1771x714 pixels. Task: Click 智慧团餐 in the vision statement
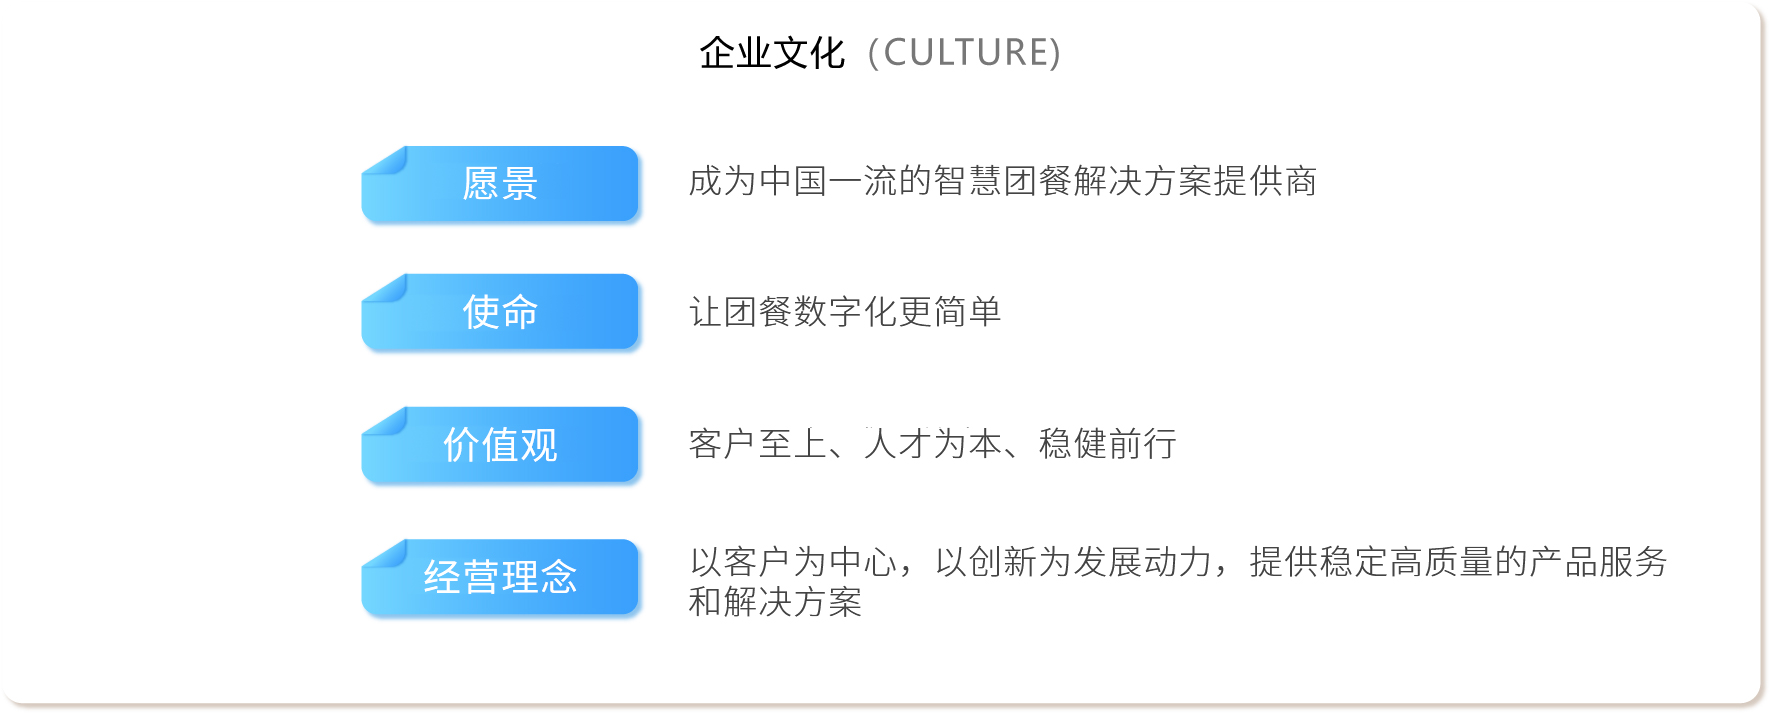pos(1002,182)
